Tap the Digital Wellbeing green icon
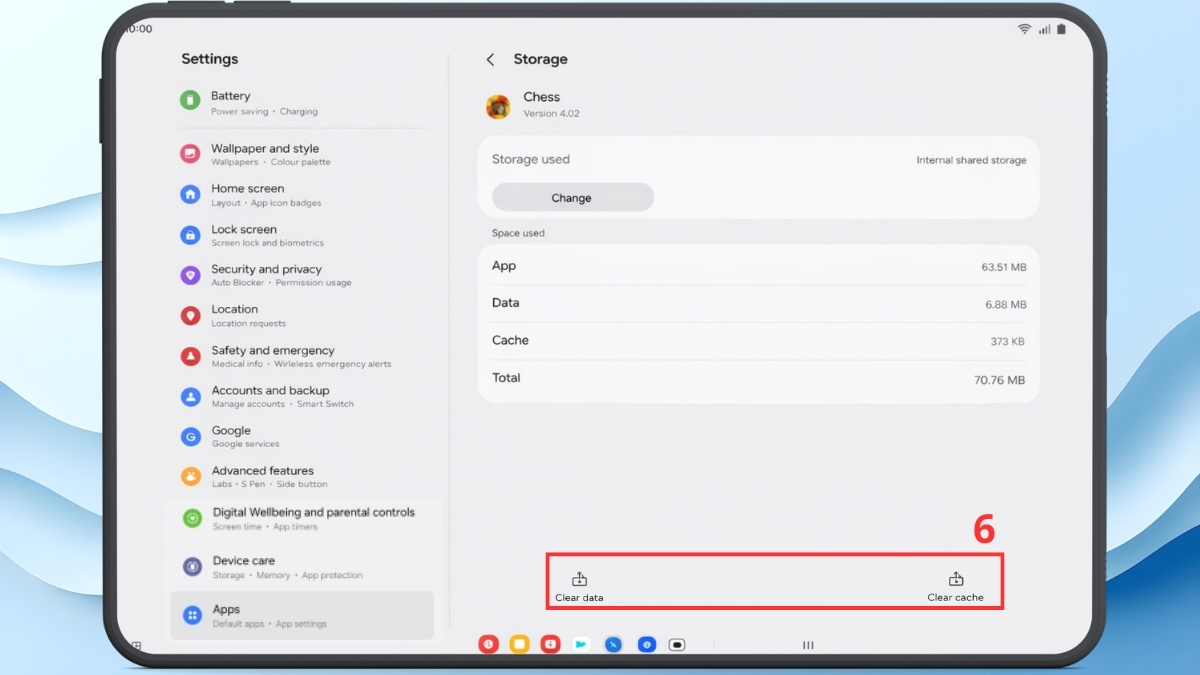This screenshot has width=1200, height=675. click(192, 518)
